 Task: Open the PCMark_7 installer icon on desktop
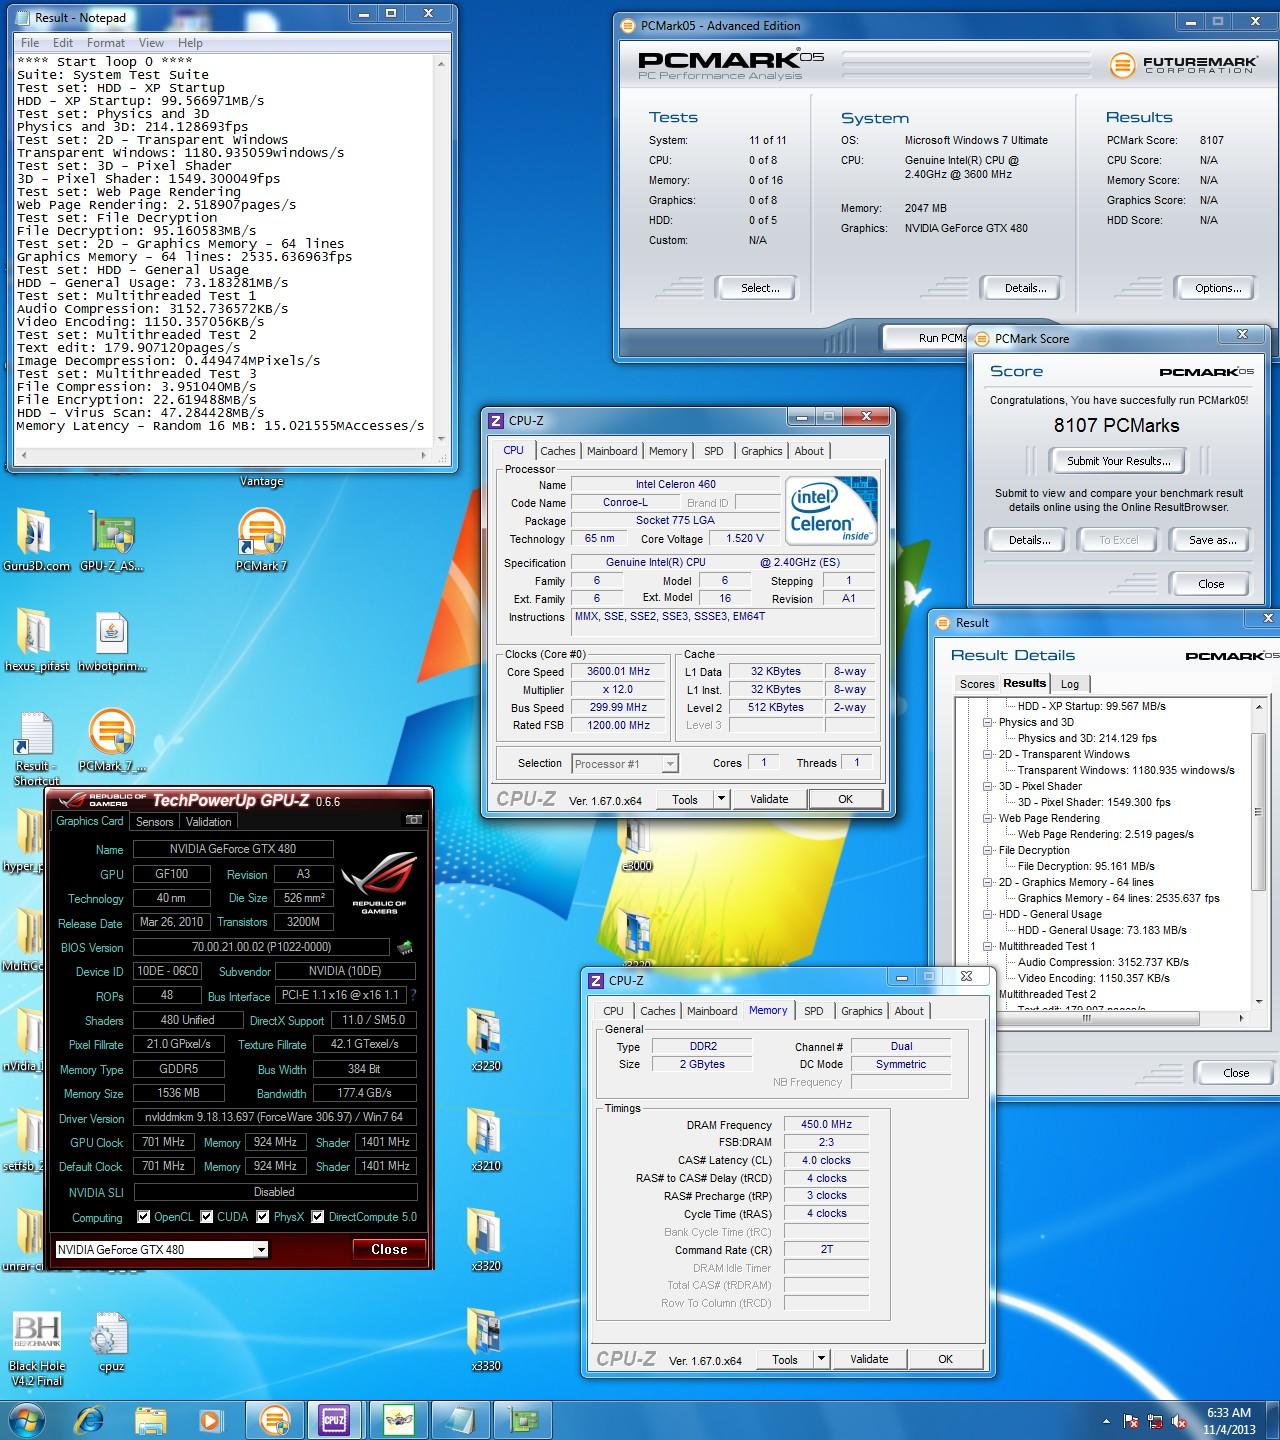click(111, 740)
